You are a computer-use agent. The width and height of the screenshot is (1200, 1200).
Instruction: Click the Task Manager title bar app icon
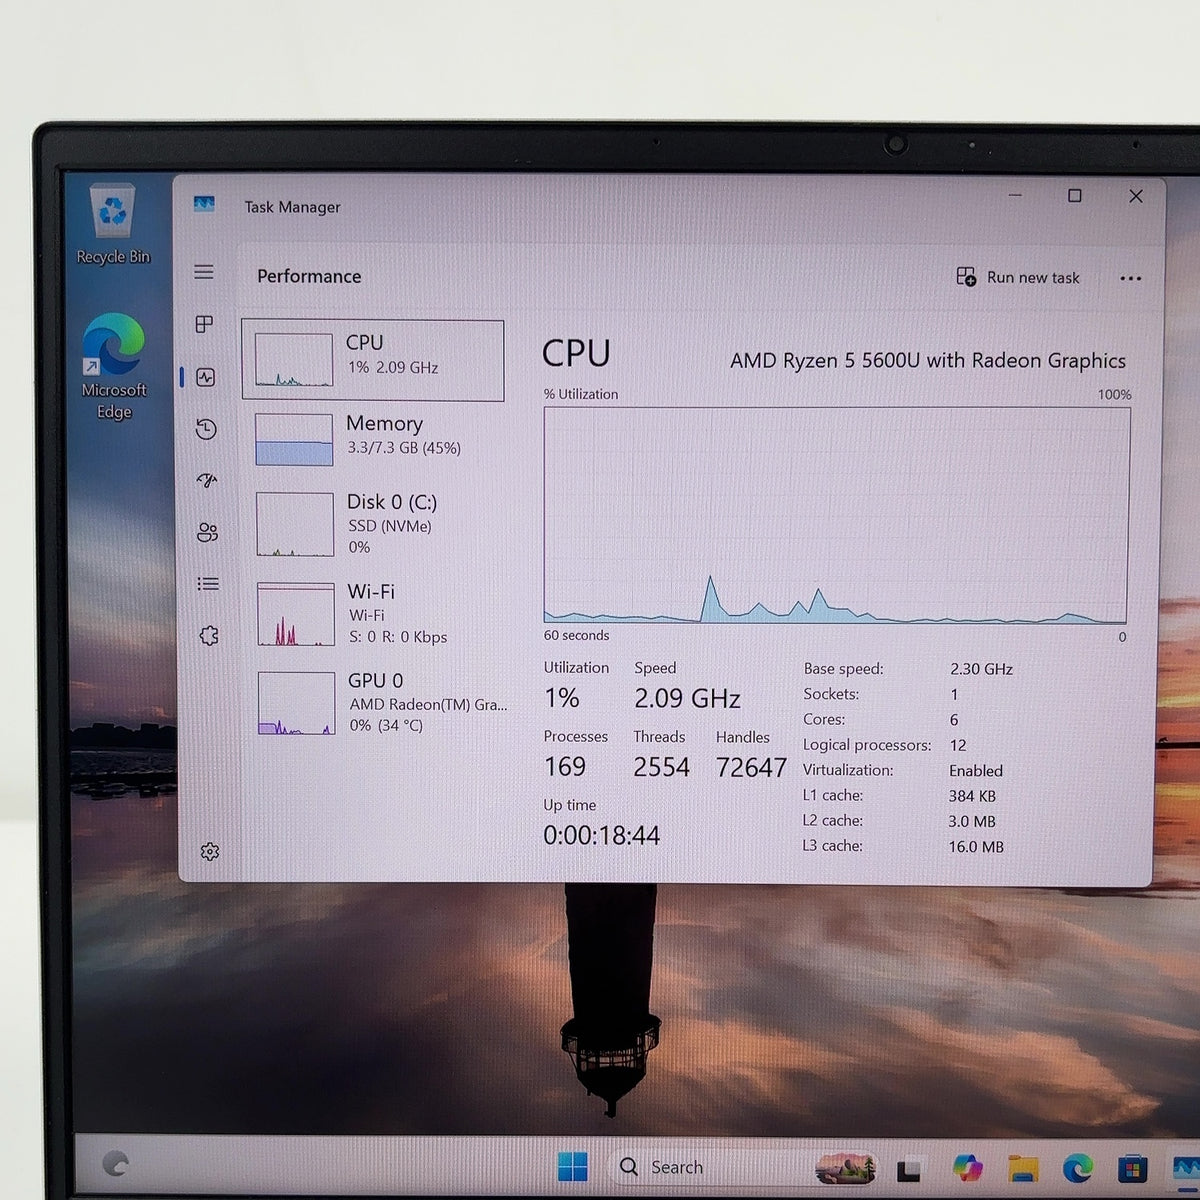pos(204,203)
